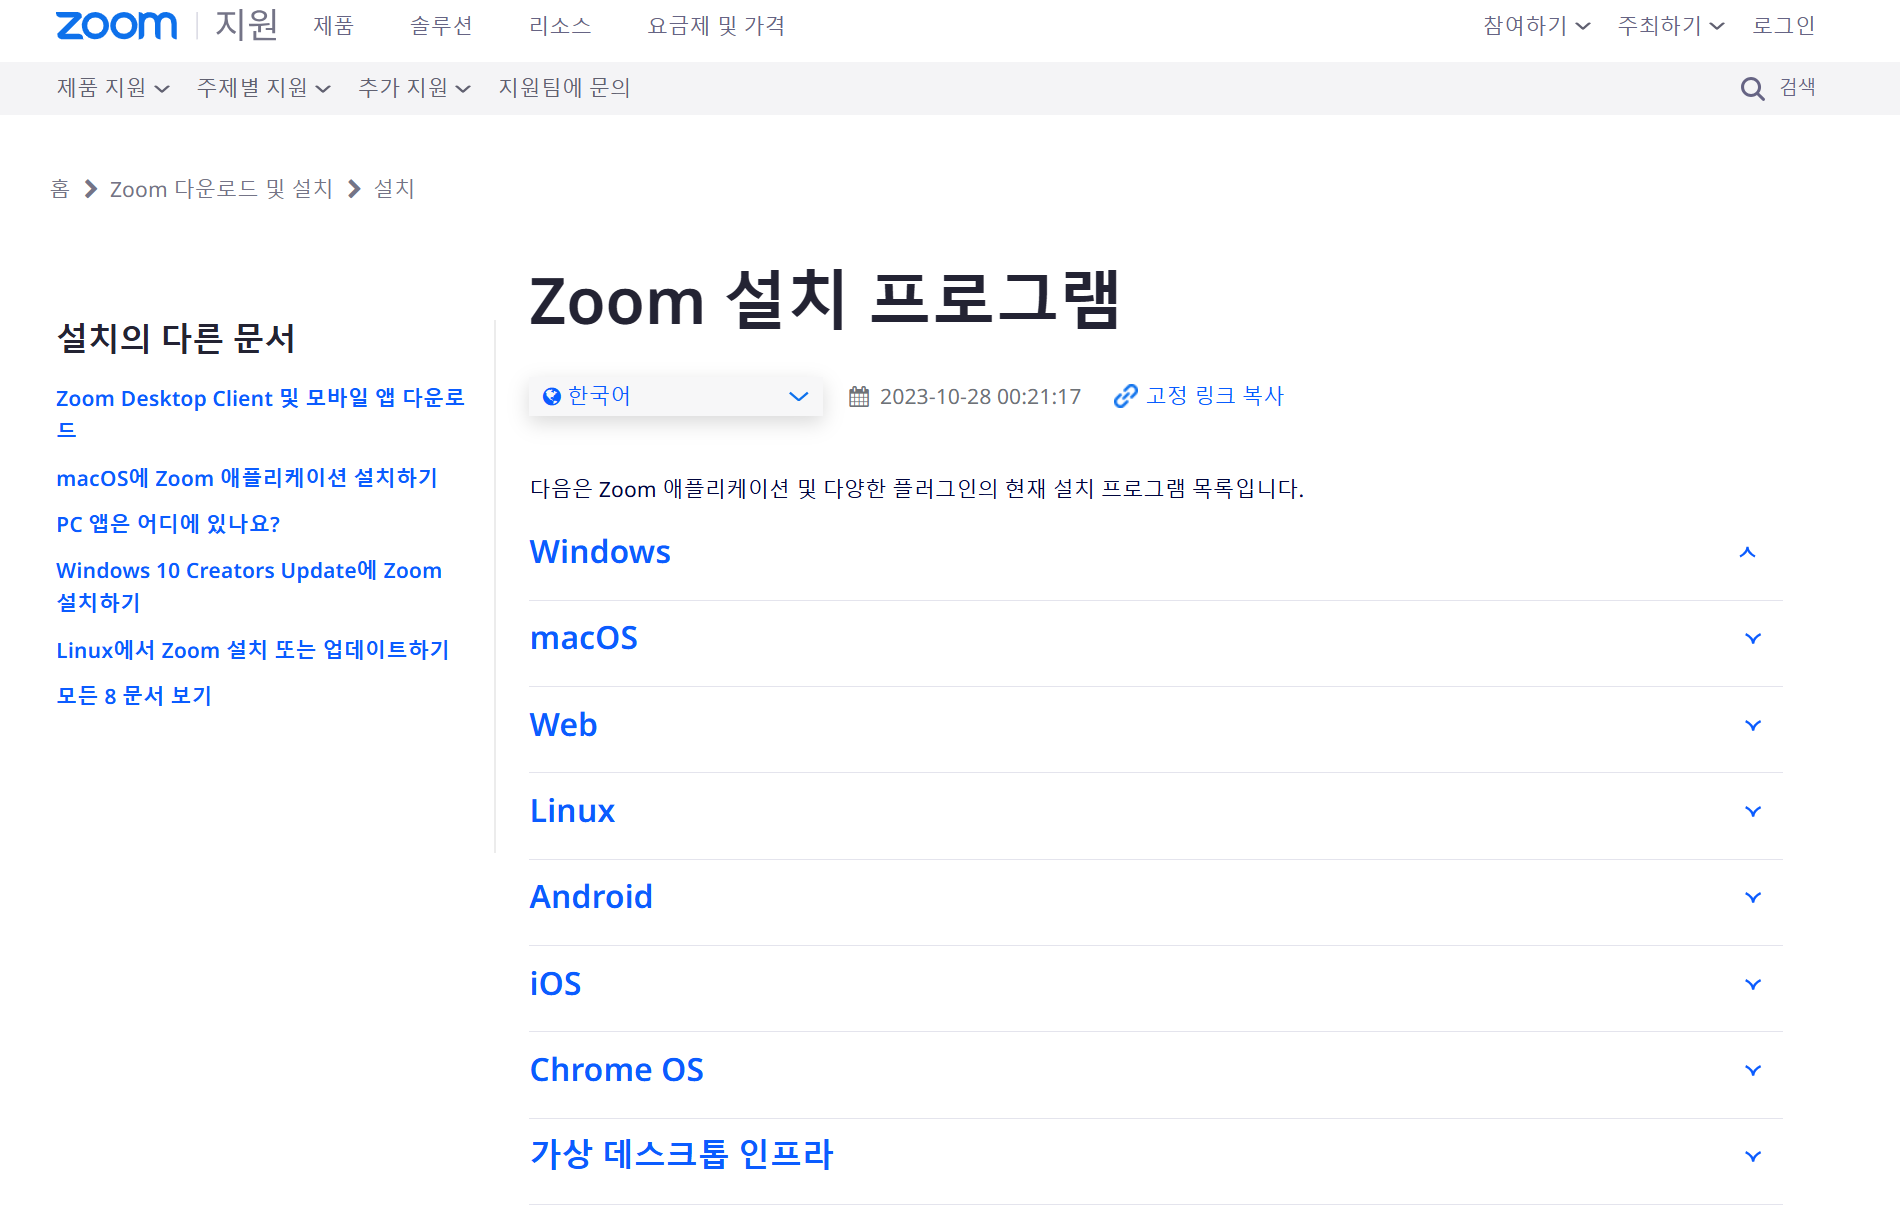Expand the Linux section
The image size is (1900, 1232).
click(1752, 812)
